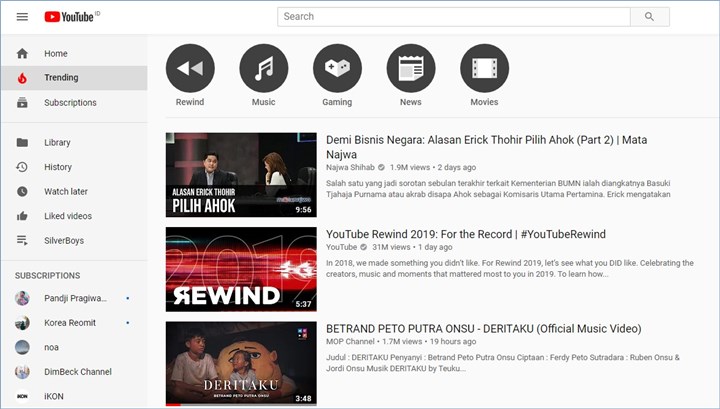720x409 pixels.
Task: Open the SilverBoys playlist label
Action: pyautogui.click(x=64, y=241)
